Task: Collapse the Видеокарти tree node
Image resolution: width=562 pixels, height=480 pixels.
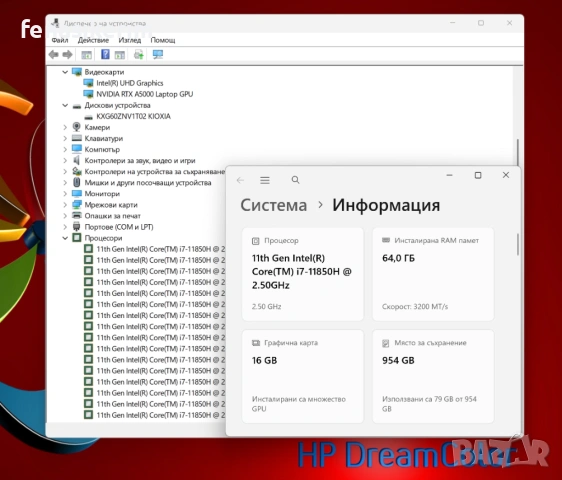Action: click(x=65, y=72)
